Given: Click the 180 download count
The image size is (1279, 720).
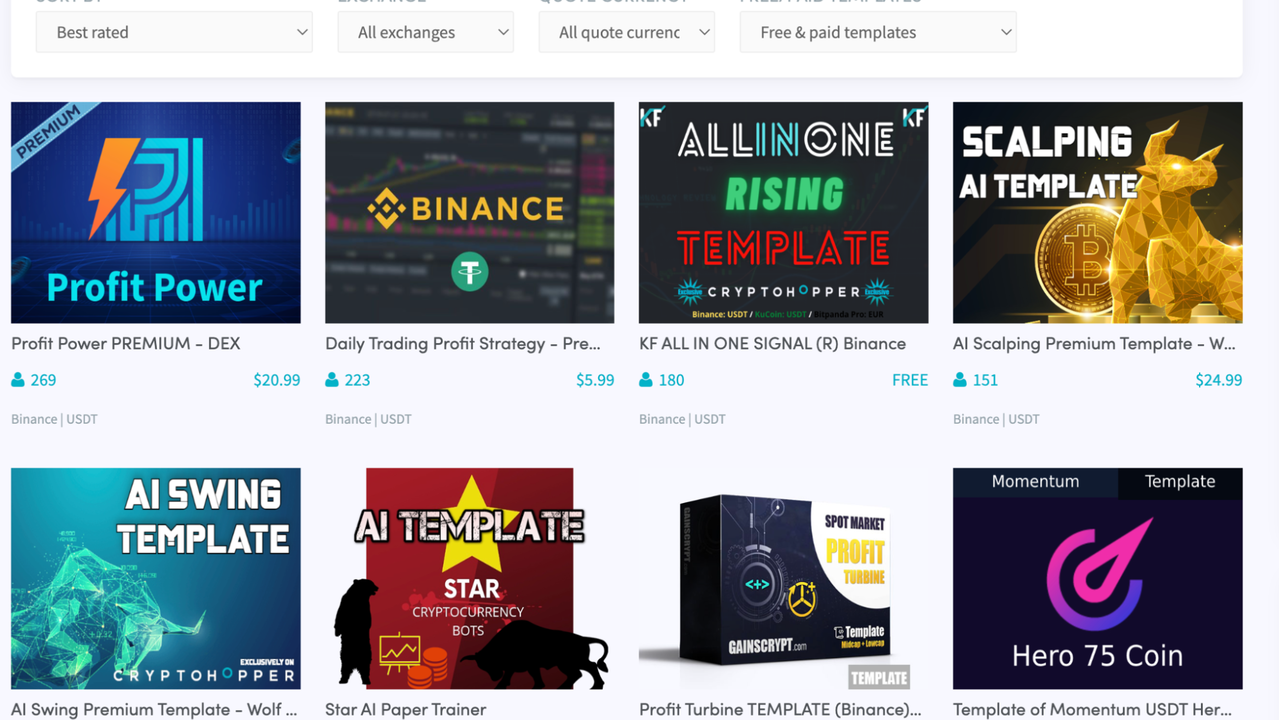Looking at the screenshot, I should (671, 380).
